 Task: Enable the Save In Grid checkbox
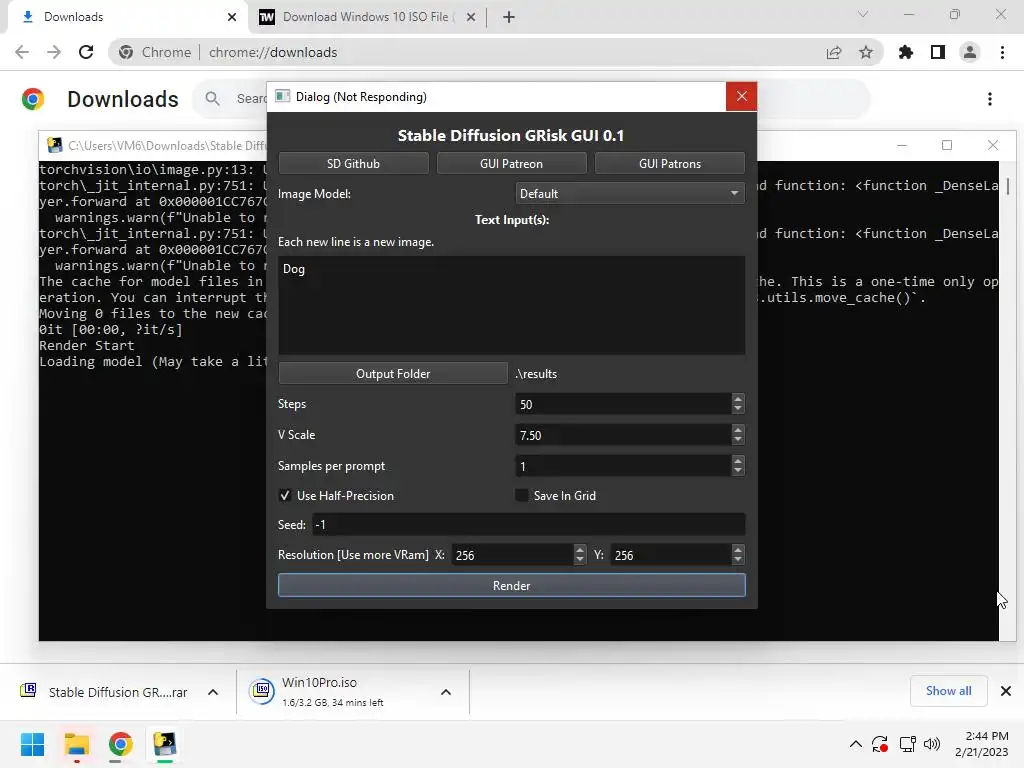point(521,496)
